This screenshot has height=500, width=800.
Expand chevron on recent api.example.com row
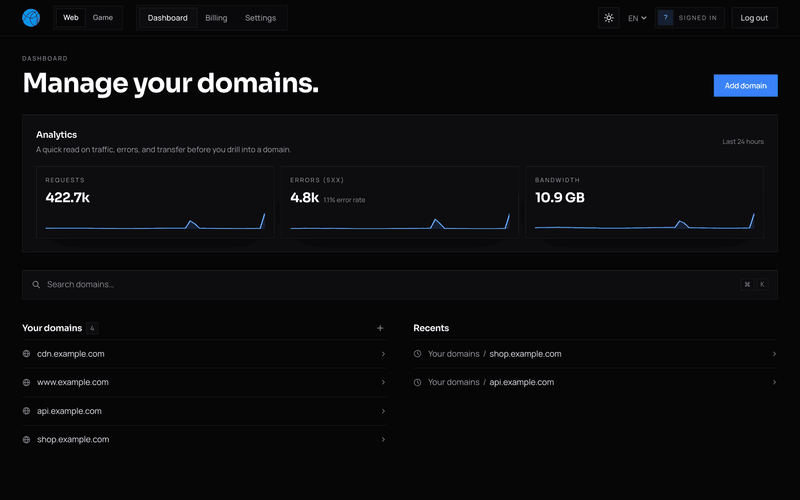[x=774, y=382]
